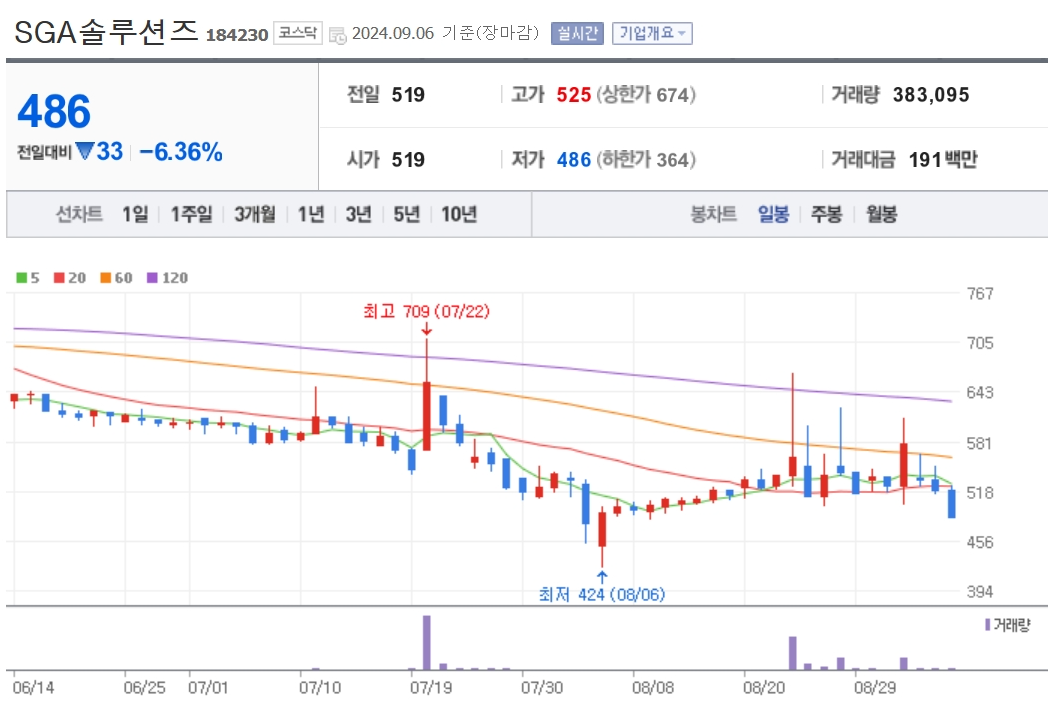1048x702 pixels.
Task: Click the 07/19 date axis label
Action: (x=430, y=687)
